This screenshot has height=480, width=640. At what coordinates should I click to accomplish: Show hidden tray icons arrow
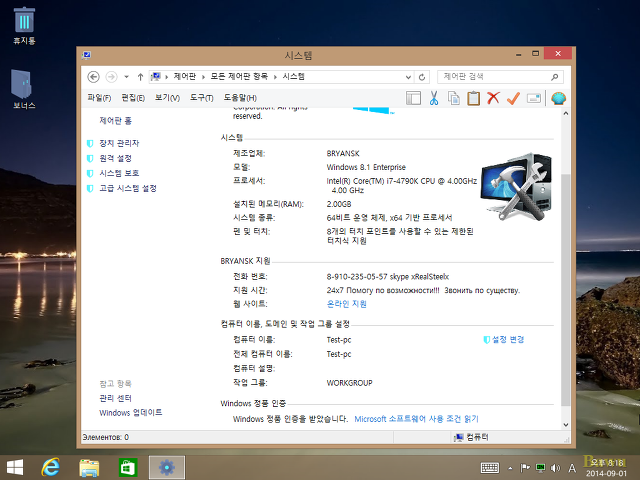510,468
